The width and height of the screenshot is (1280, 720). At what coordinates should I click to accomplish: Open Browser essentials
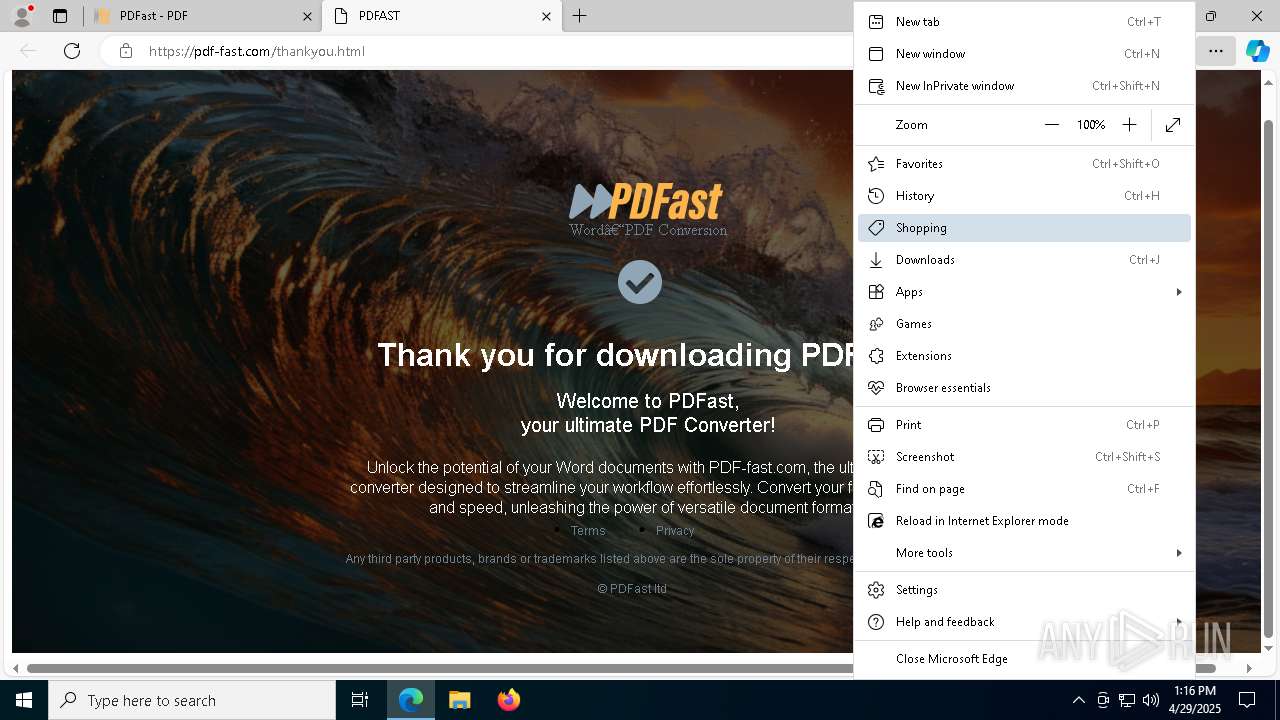[1024, 388]
